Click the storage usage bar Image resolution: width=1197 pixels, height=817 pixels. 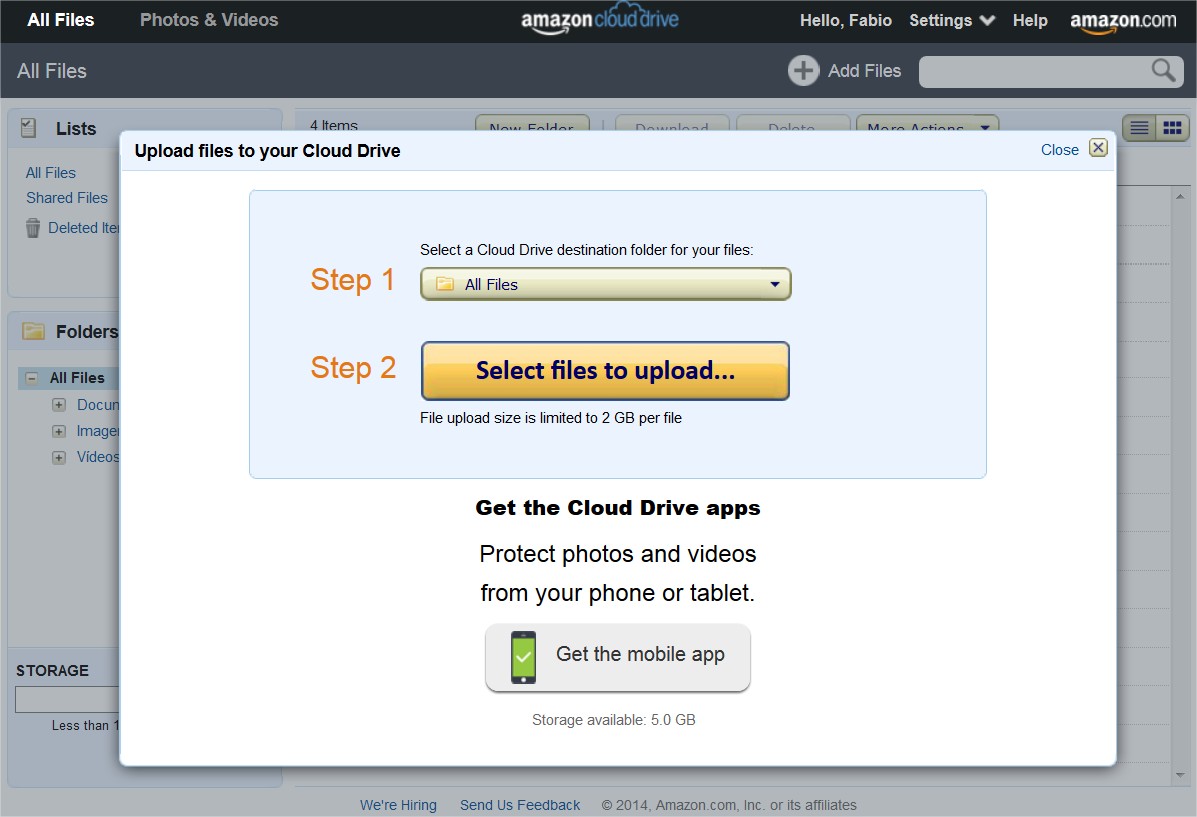coord(67,699)
